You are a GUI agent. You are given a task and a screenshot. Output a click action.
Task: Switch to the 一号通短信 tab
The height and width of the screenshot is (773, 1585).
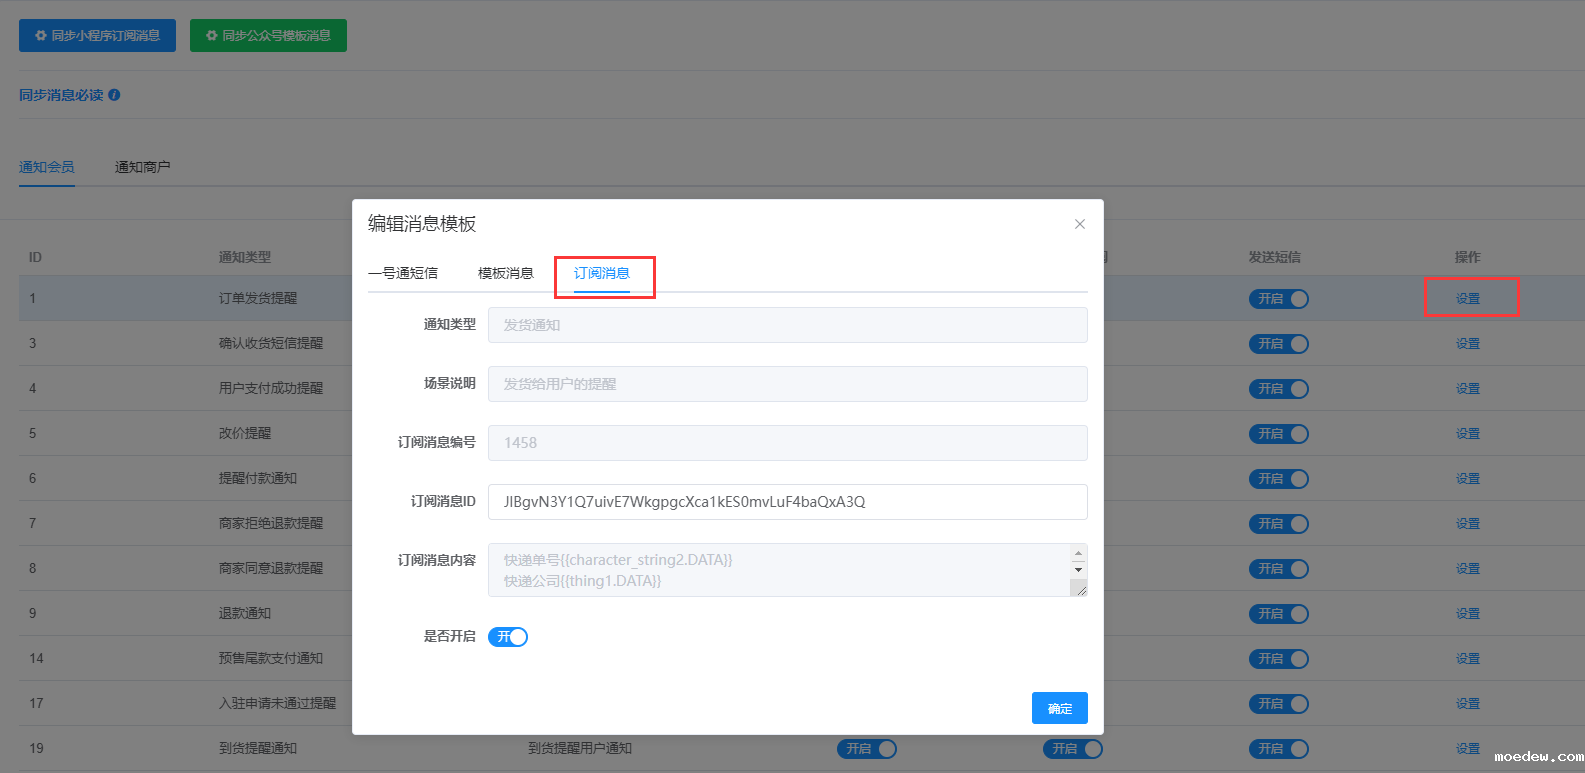click(x=403, y=273)
